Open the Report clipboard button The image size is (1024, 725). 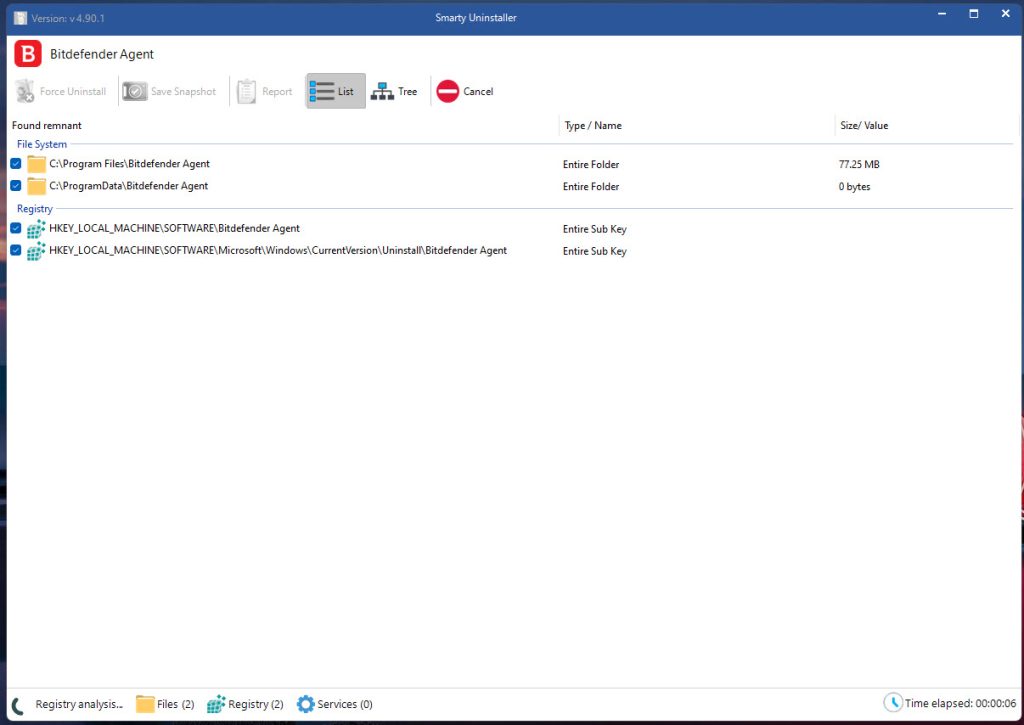[x=264, y=91]
